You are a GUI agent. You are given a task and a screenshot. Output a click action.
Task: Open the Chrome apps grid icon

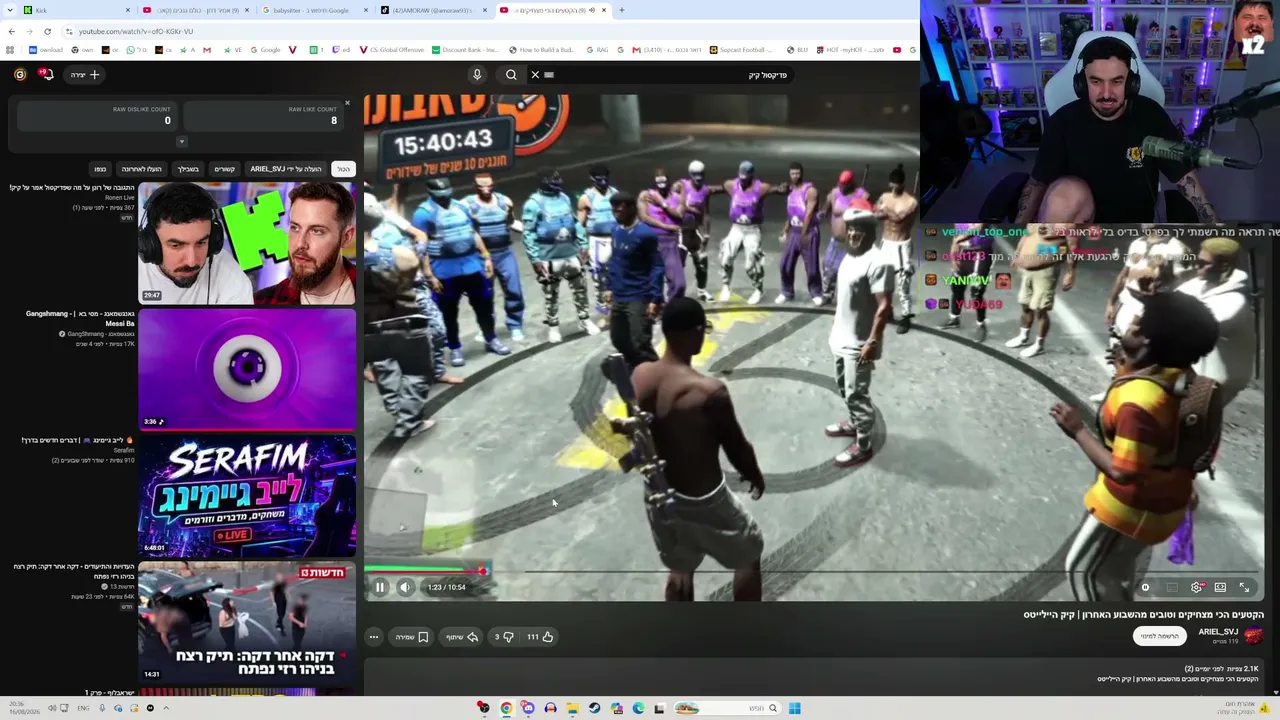tap(10, 50)
